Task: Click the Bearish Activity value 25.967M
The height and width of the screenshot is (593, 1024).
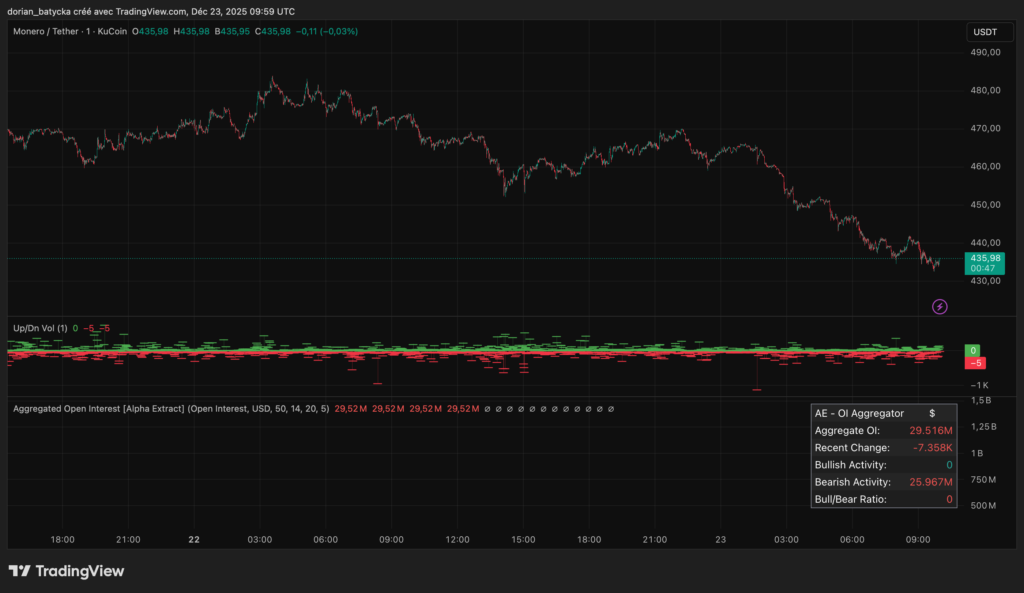Action: pos(927,482)
